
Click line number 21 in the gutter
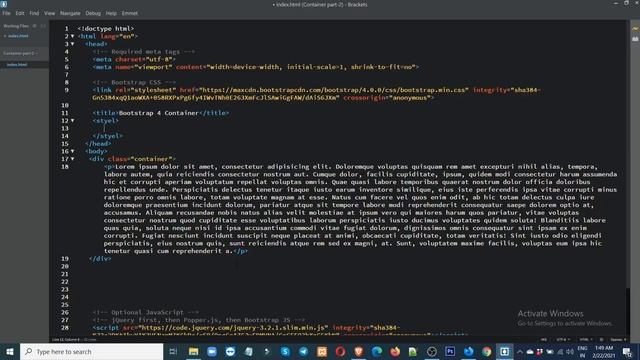pyautogui.click(x=65, y=274)
